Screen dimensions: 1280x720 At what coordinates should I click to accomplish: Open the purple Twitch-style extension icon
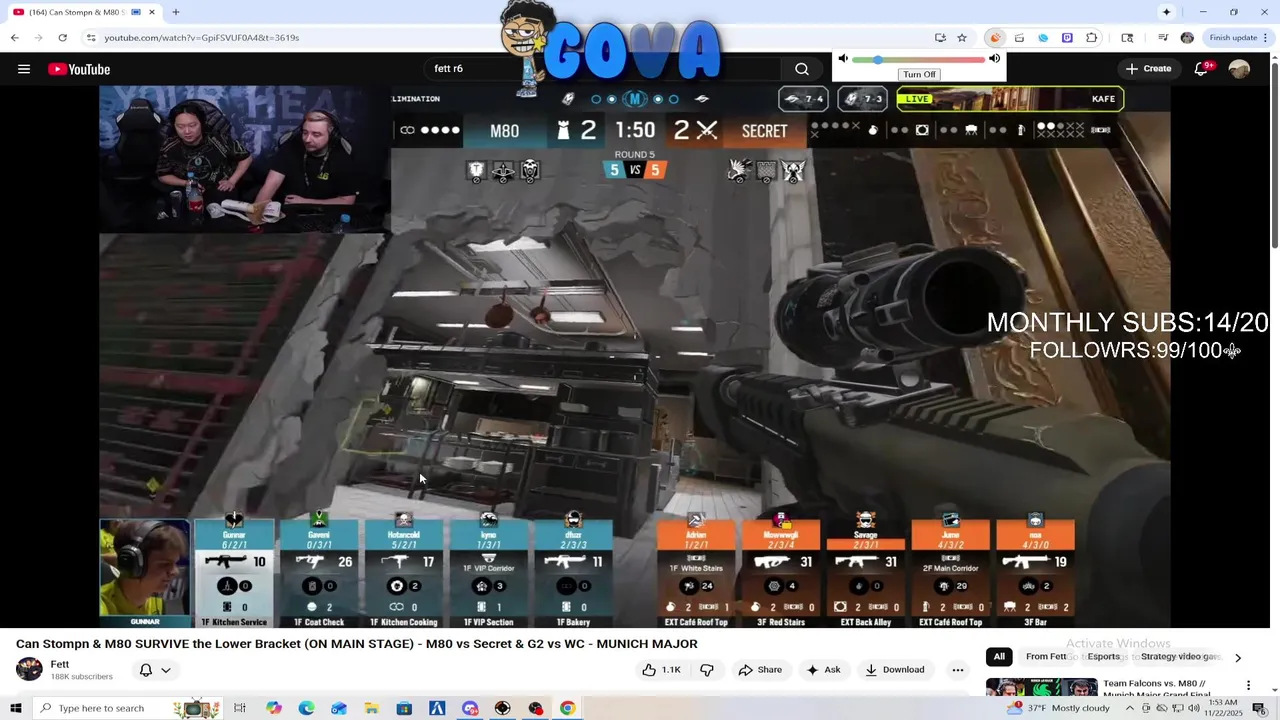point(1067,38)
